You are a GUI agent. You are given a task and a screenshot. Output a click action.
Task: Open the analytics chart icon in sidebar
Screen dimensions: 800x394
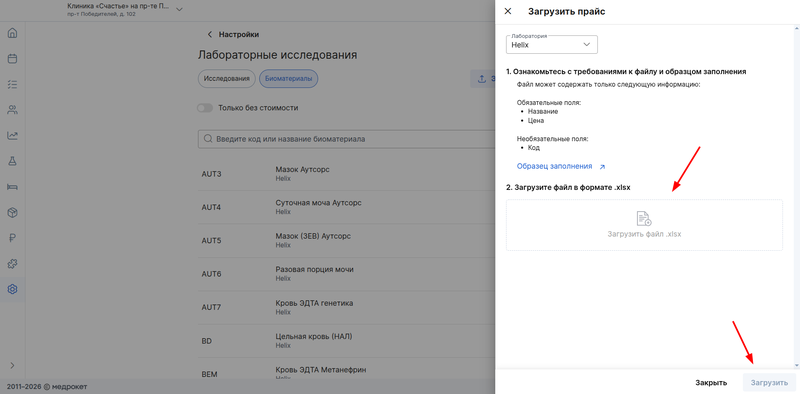point(13,135)
